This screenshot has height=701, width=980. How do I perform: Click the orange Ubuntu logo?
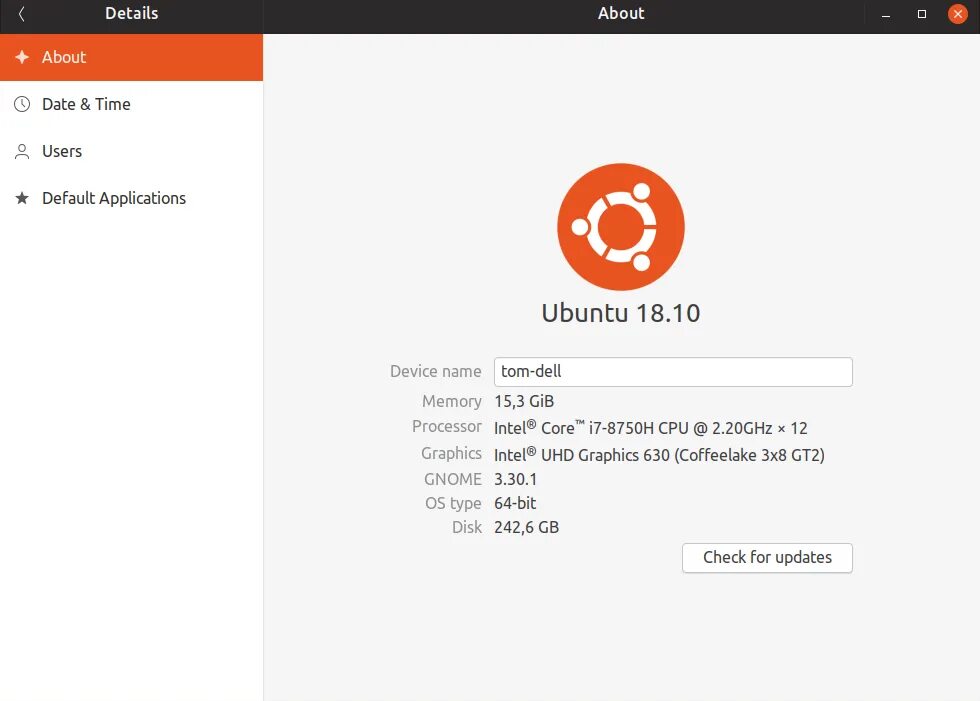pos(621,227)
